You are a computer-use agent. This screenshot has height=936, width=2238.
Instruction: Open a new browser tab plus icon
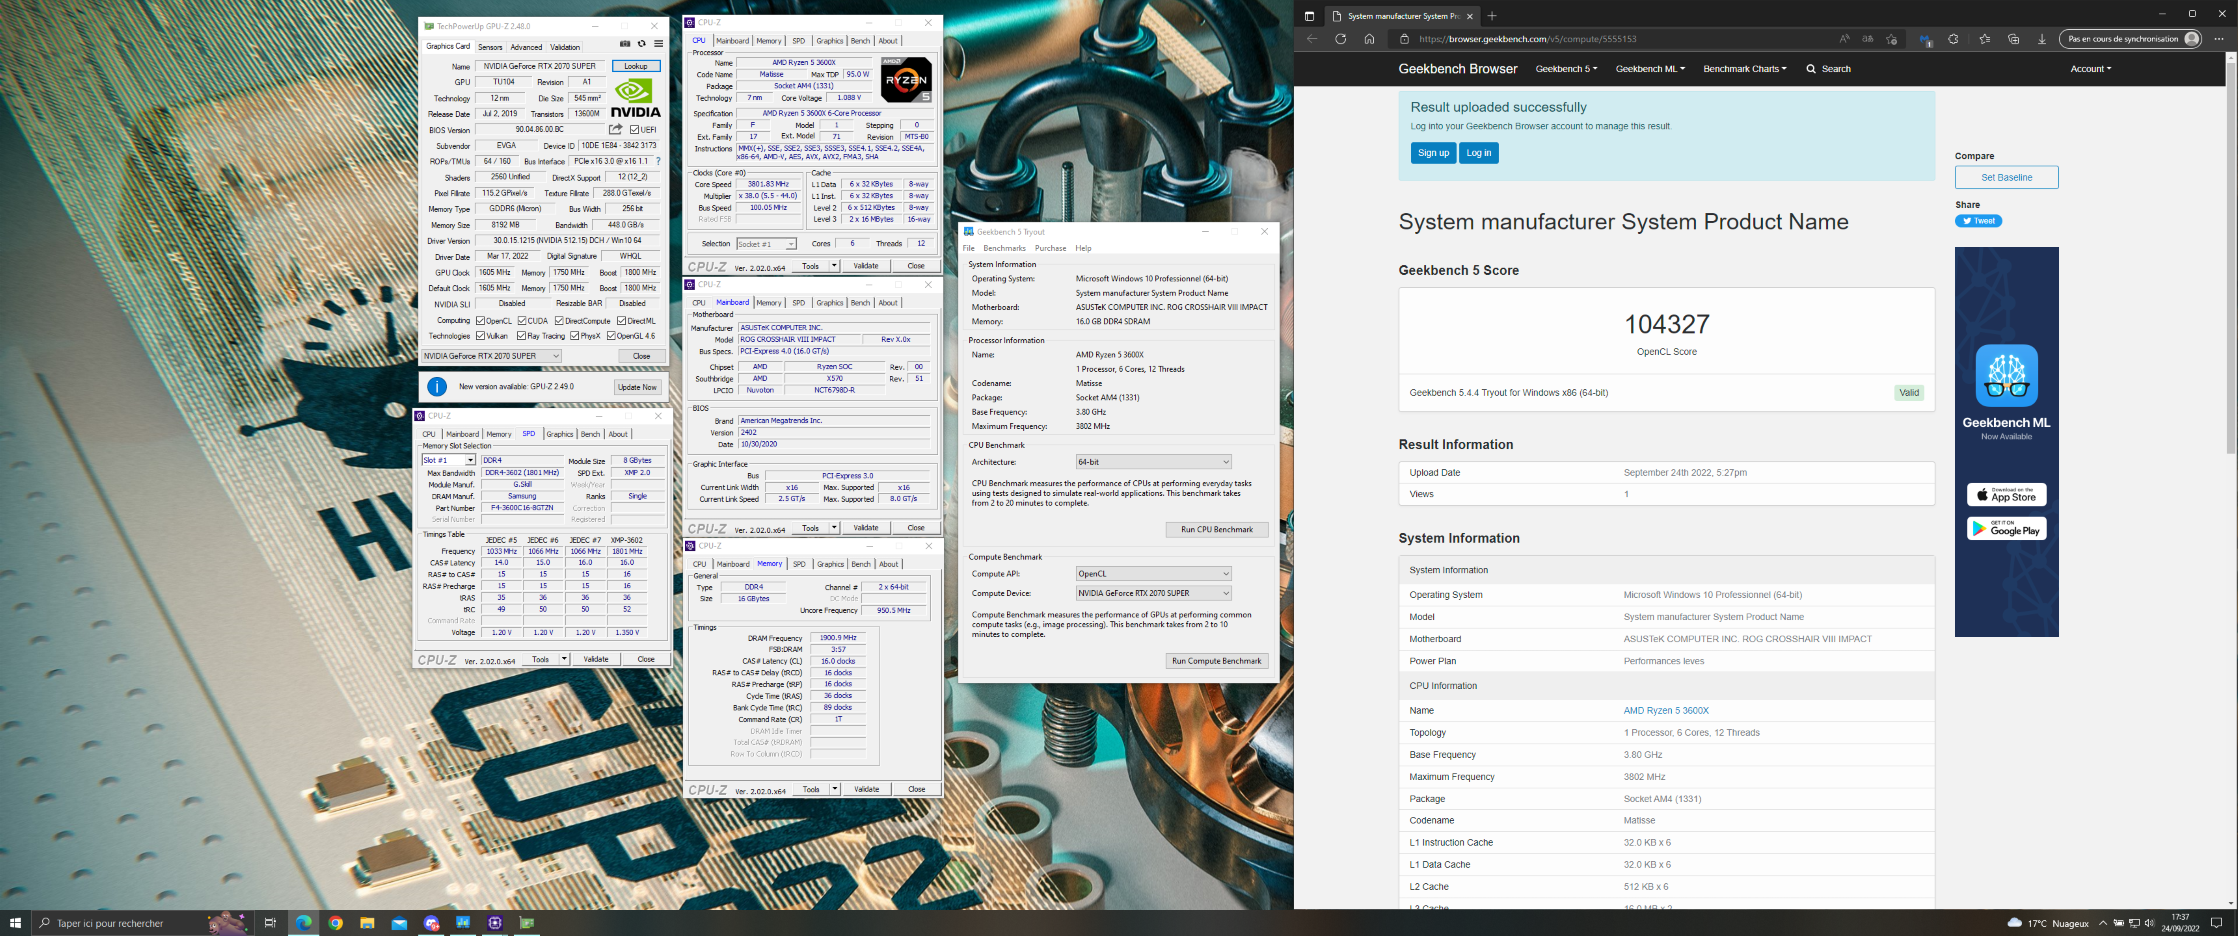(x=1492, y=16)
